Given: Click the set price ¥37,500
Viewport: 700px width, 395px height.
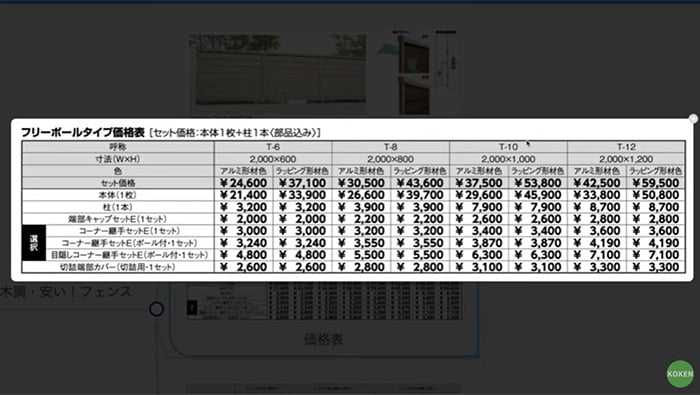Looking at the screenshot, I should (x=479, y=183).
